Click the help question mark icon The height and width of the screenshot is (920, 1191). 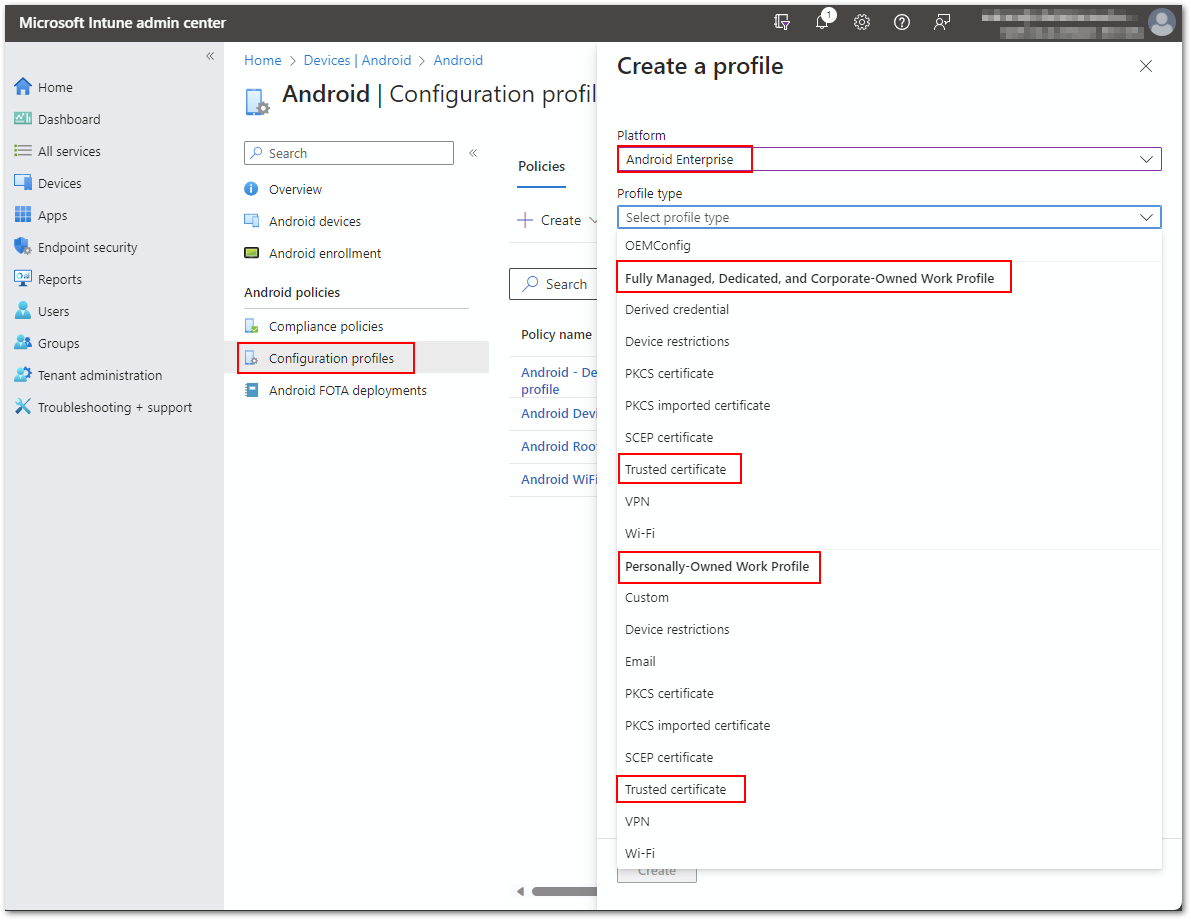point(902,22)
